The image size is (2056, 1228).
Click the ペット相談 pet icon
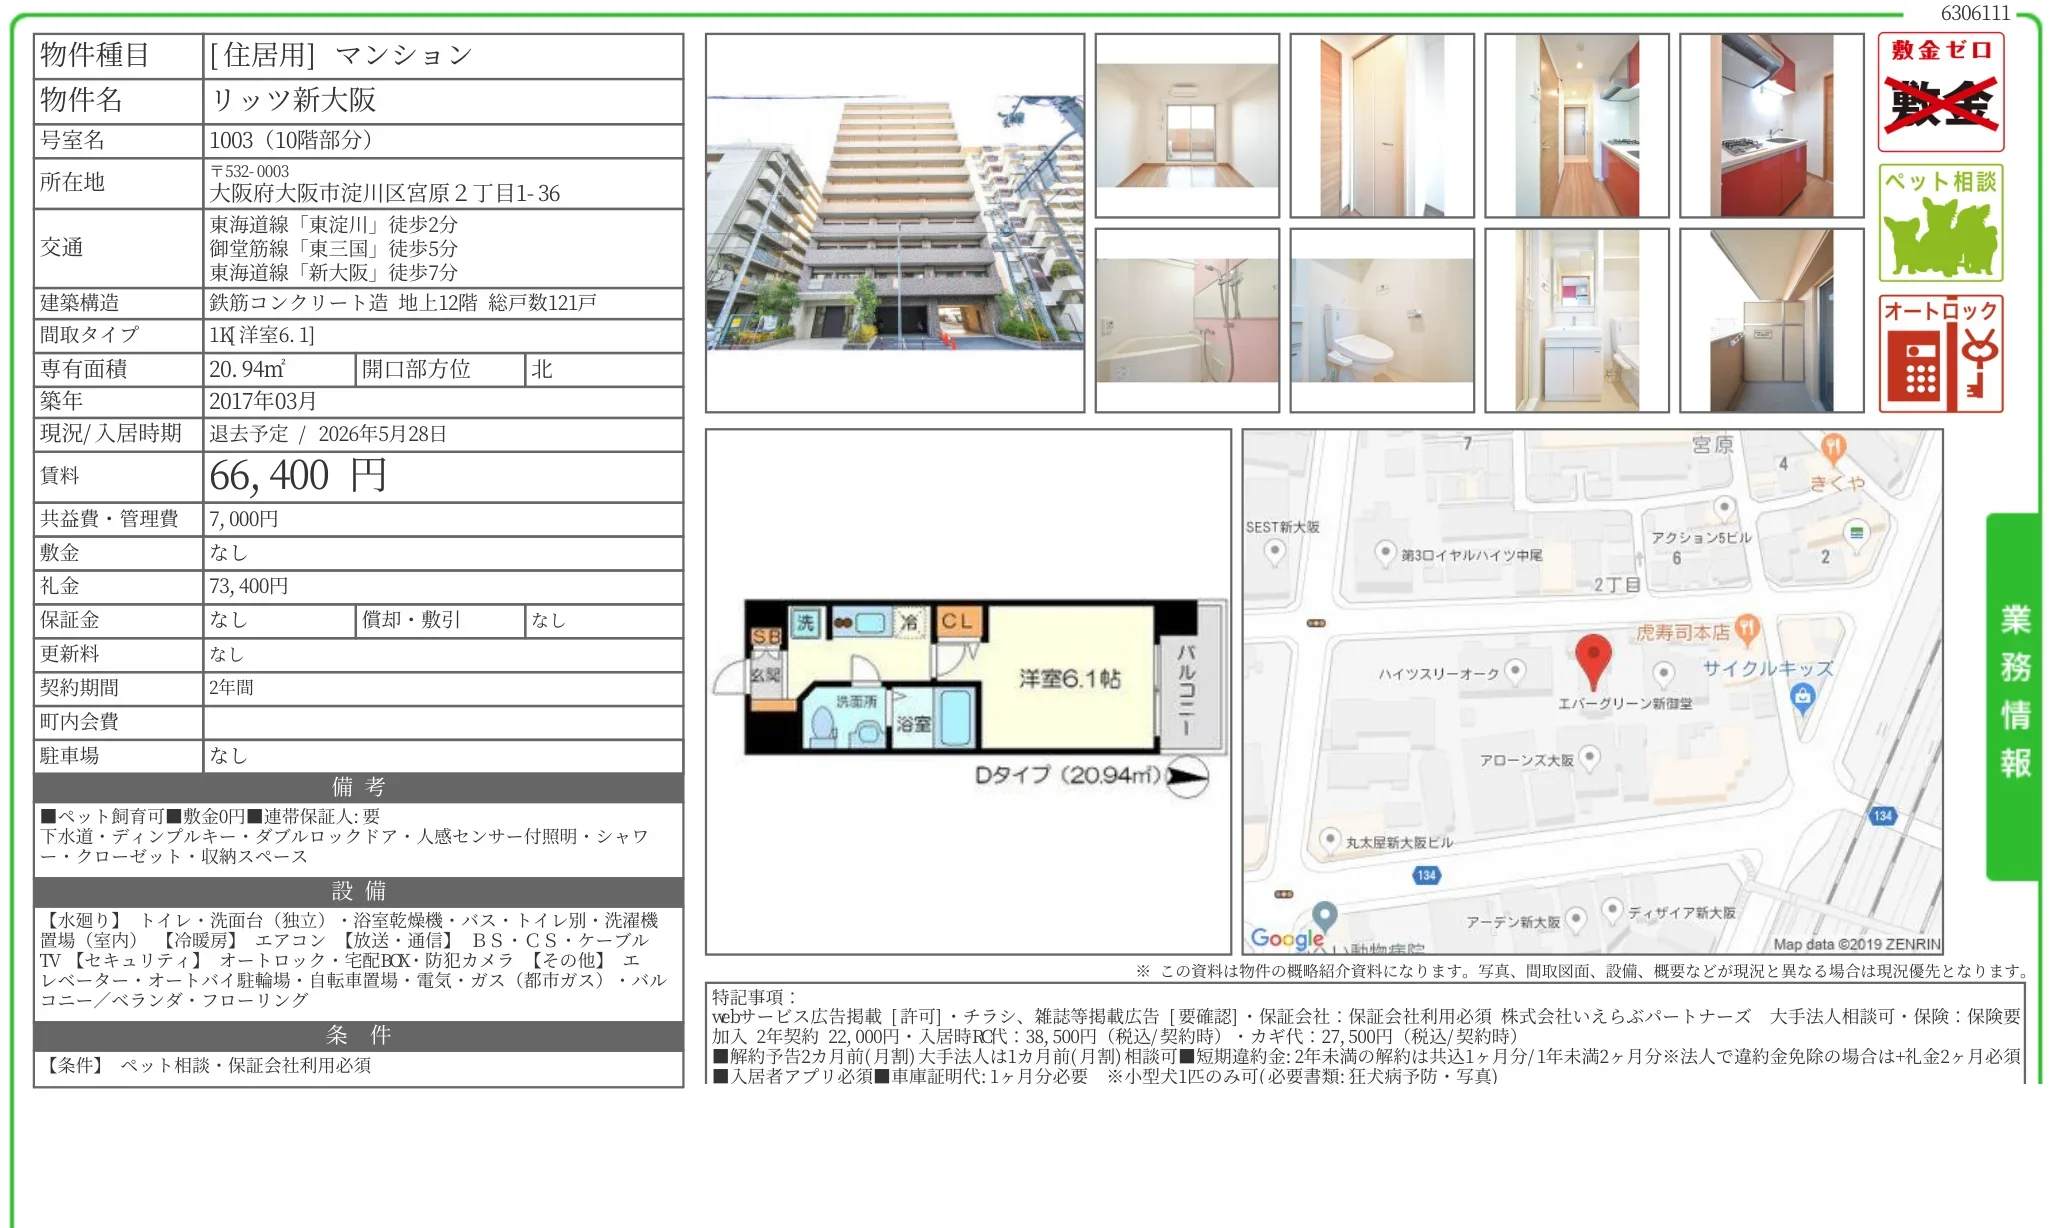coord(1940,223)
